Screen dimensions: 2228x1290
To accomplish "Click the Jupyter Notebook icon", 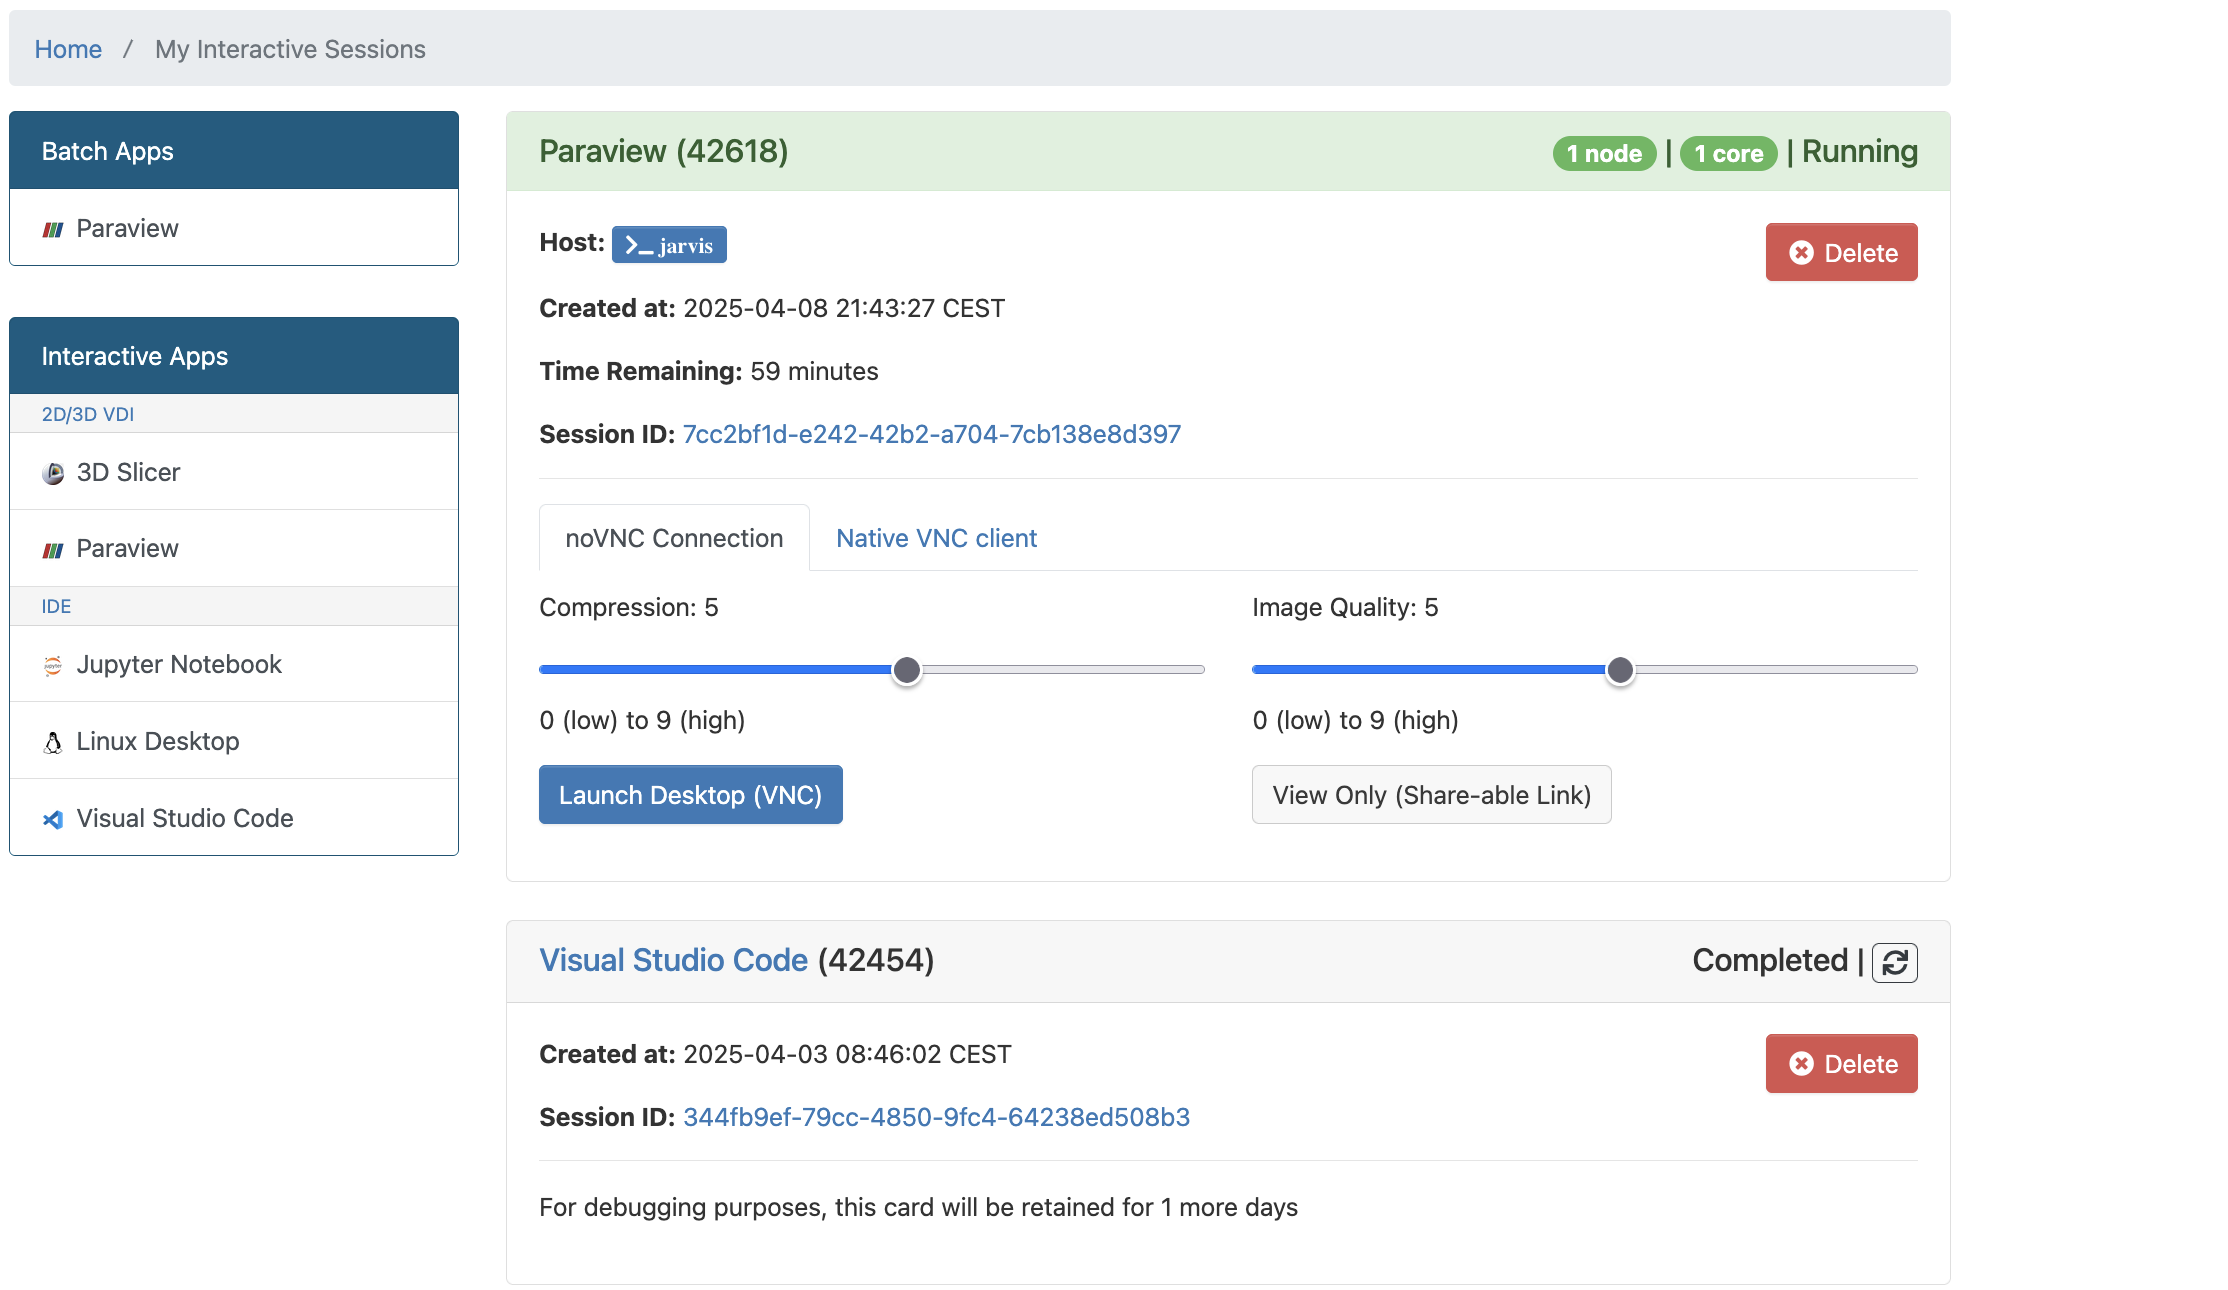I will pyautogui.click(x=53, y=665).
